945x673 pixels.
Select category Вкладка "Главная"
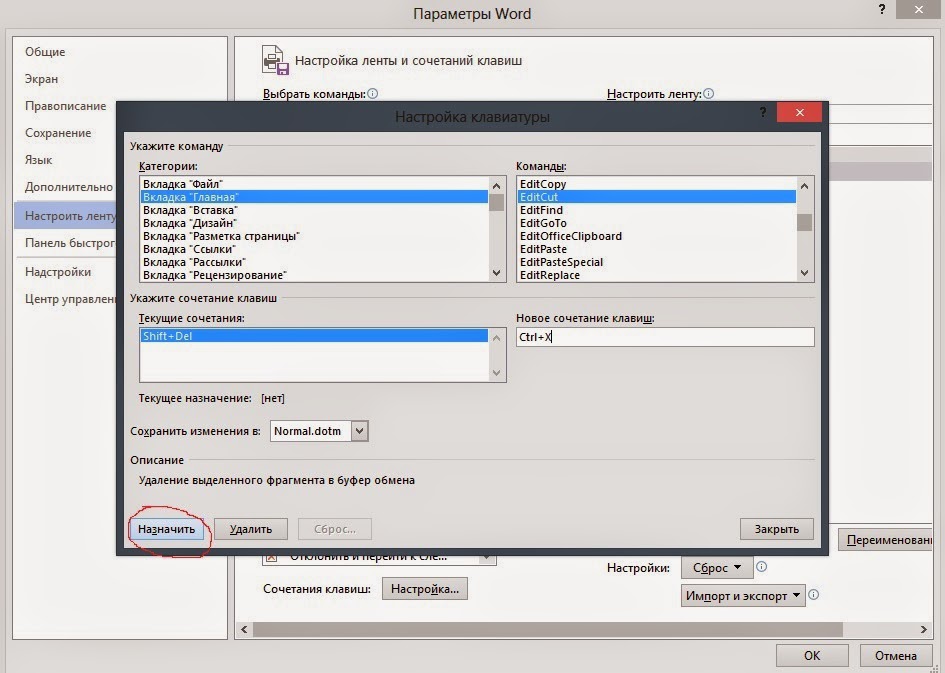tap(314, 197)
